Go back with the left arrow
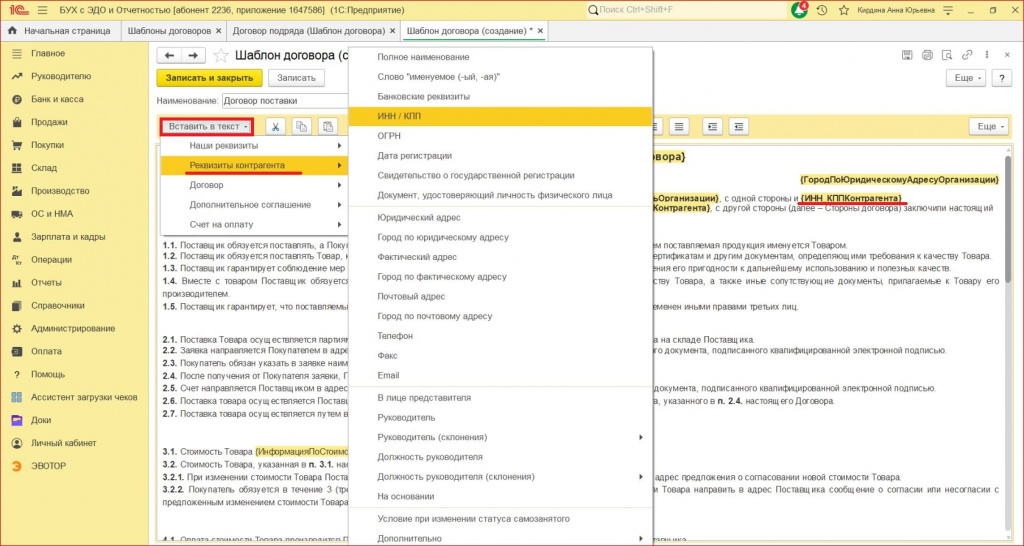This screenshot has width=1024, height=546. click(x=169, y=56)
